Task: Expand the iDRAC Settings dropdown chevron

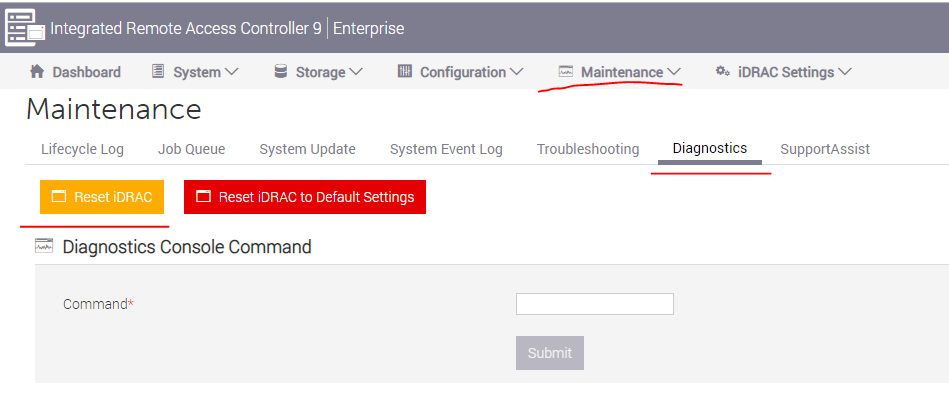Action: coord(845,71)
